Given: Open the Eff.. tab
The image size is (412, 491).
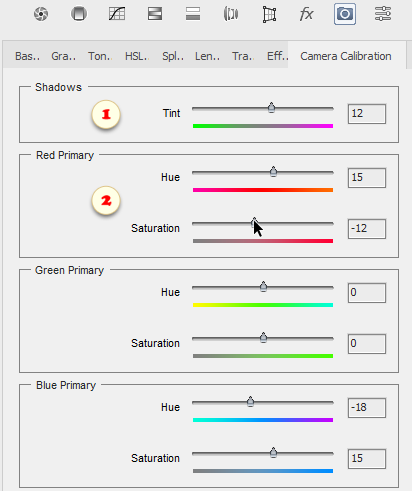Looking at the screenshot, I should pyautogui.click(x=277, y=56).
